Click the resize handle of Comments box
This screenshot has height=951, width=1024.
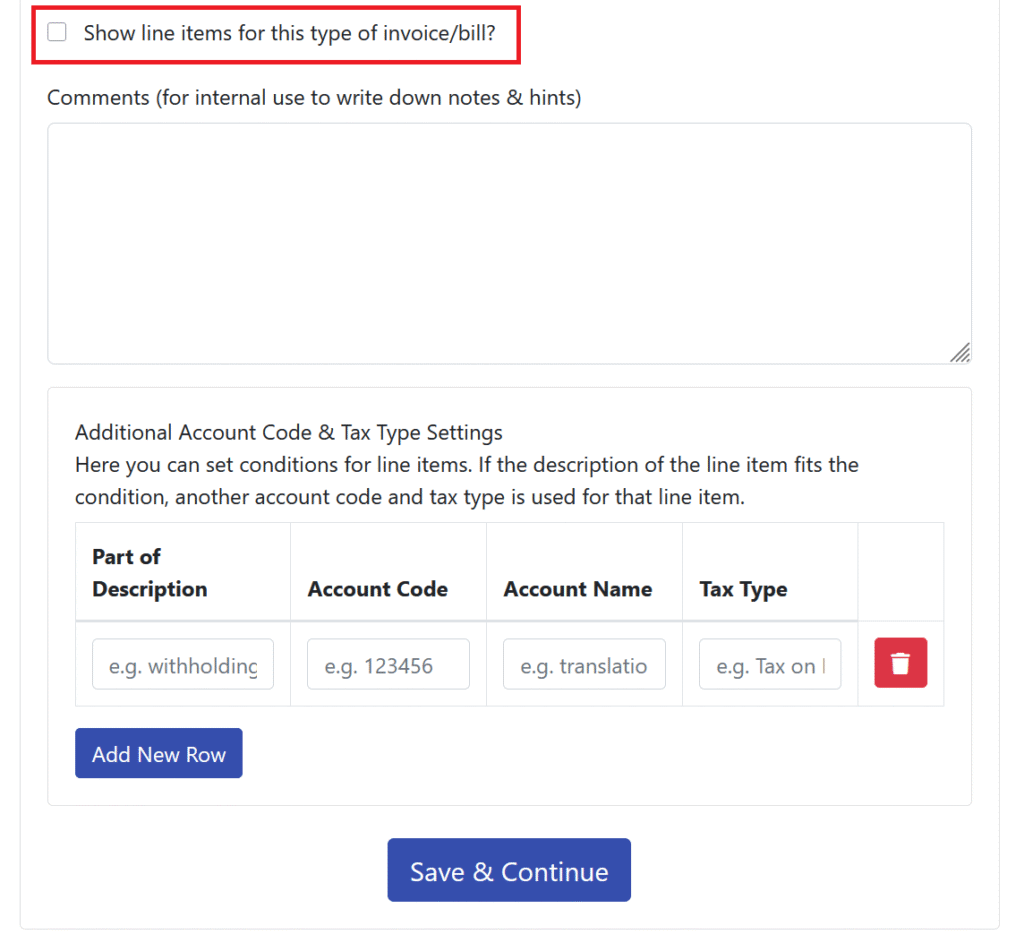[960, 353]
